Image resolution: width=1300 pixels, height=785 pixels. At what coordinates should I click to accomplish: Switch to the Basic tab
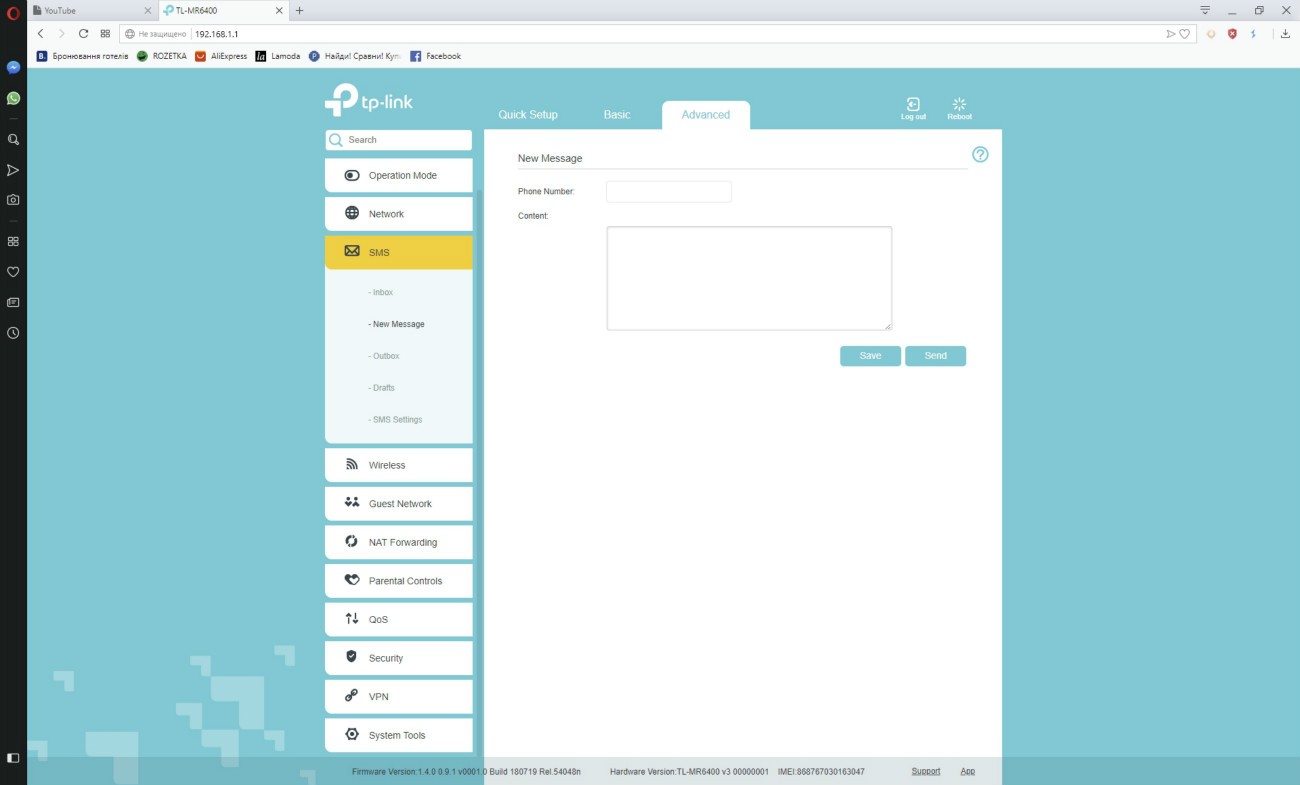(x=617, y=115)
